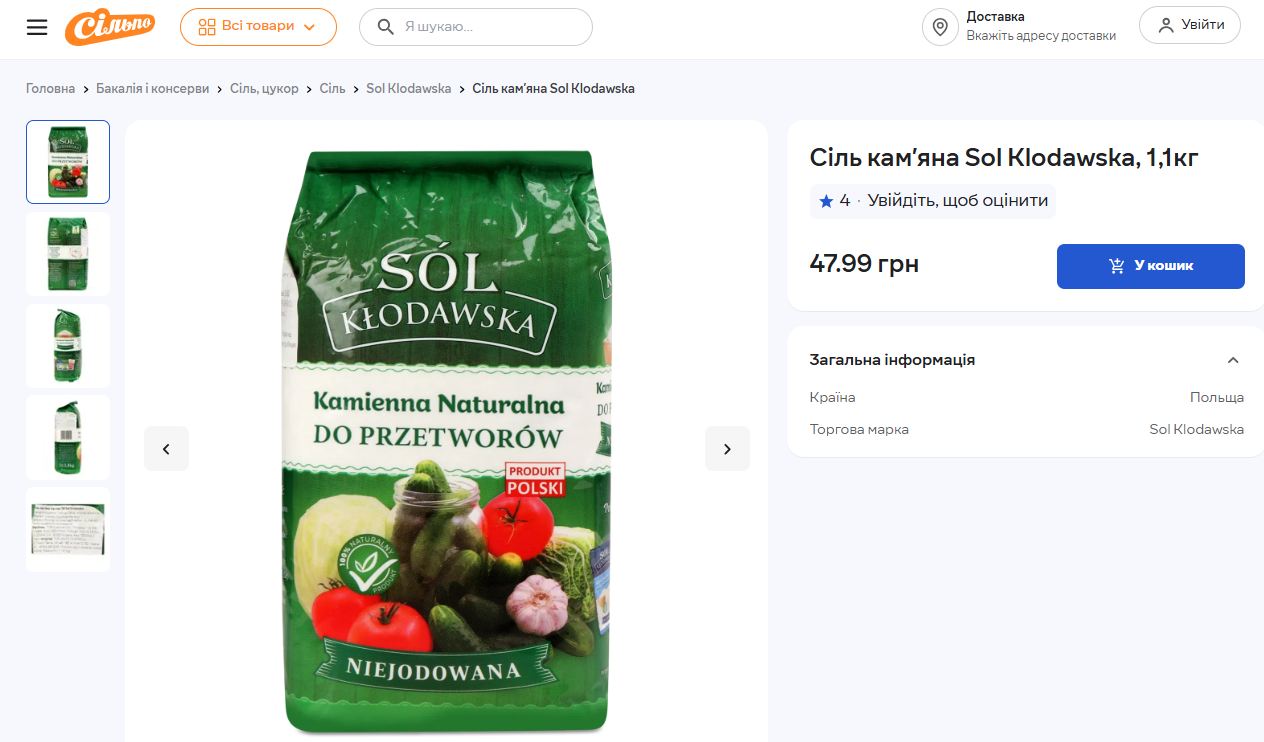The width and height of the screenshot is (1264, 742).
Task: Show previous product image with left arrow
Action: (x=166, y=449)
